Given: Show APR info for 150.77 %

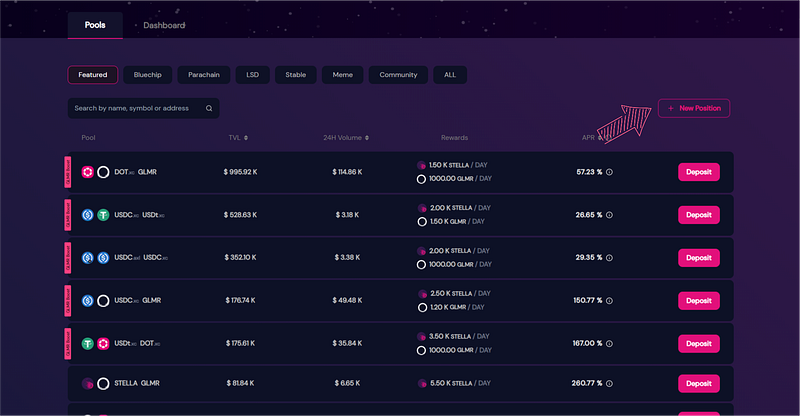Looking at the screenshot, I should click(609, 301).
